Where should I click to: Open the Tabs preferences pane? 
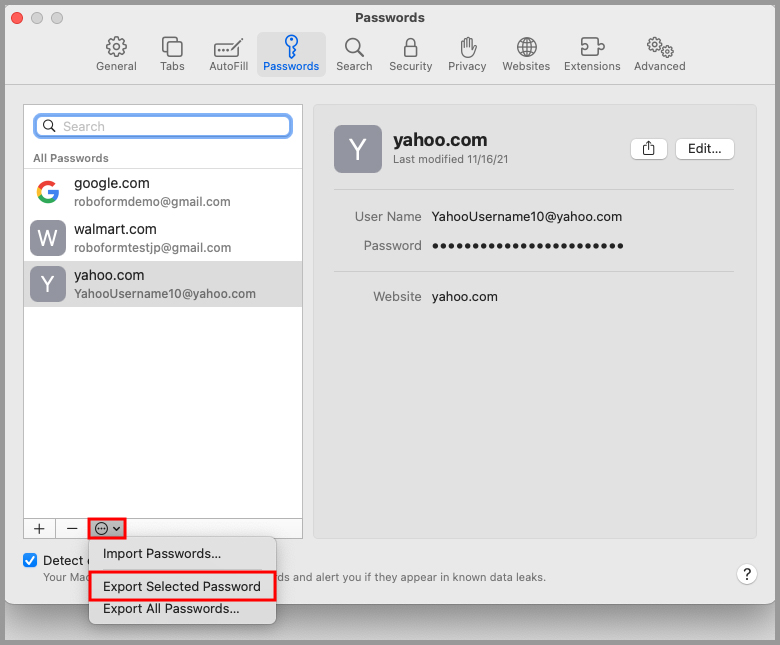point(172,54)
